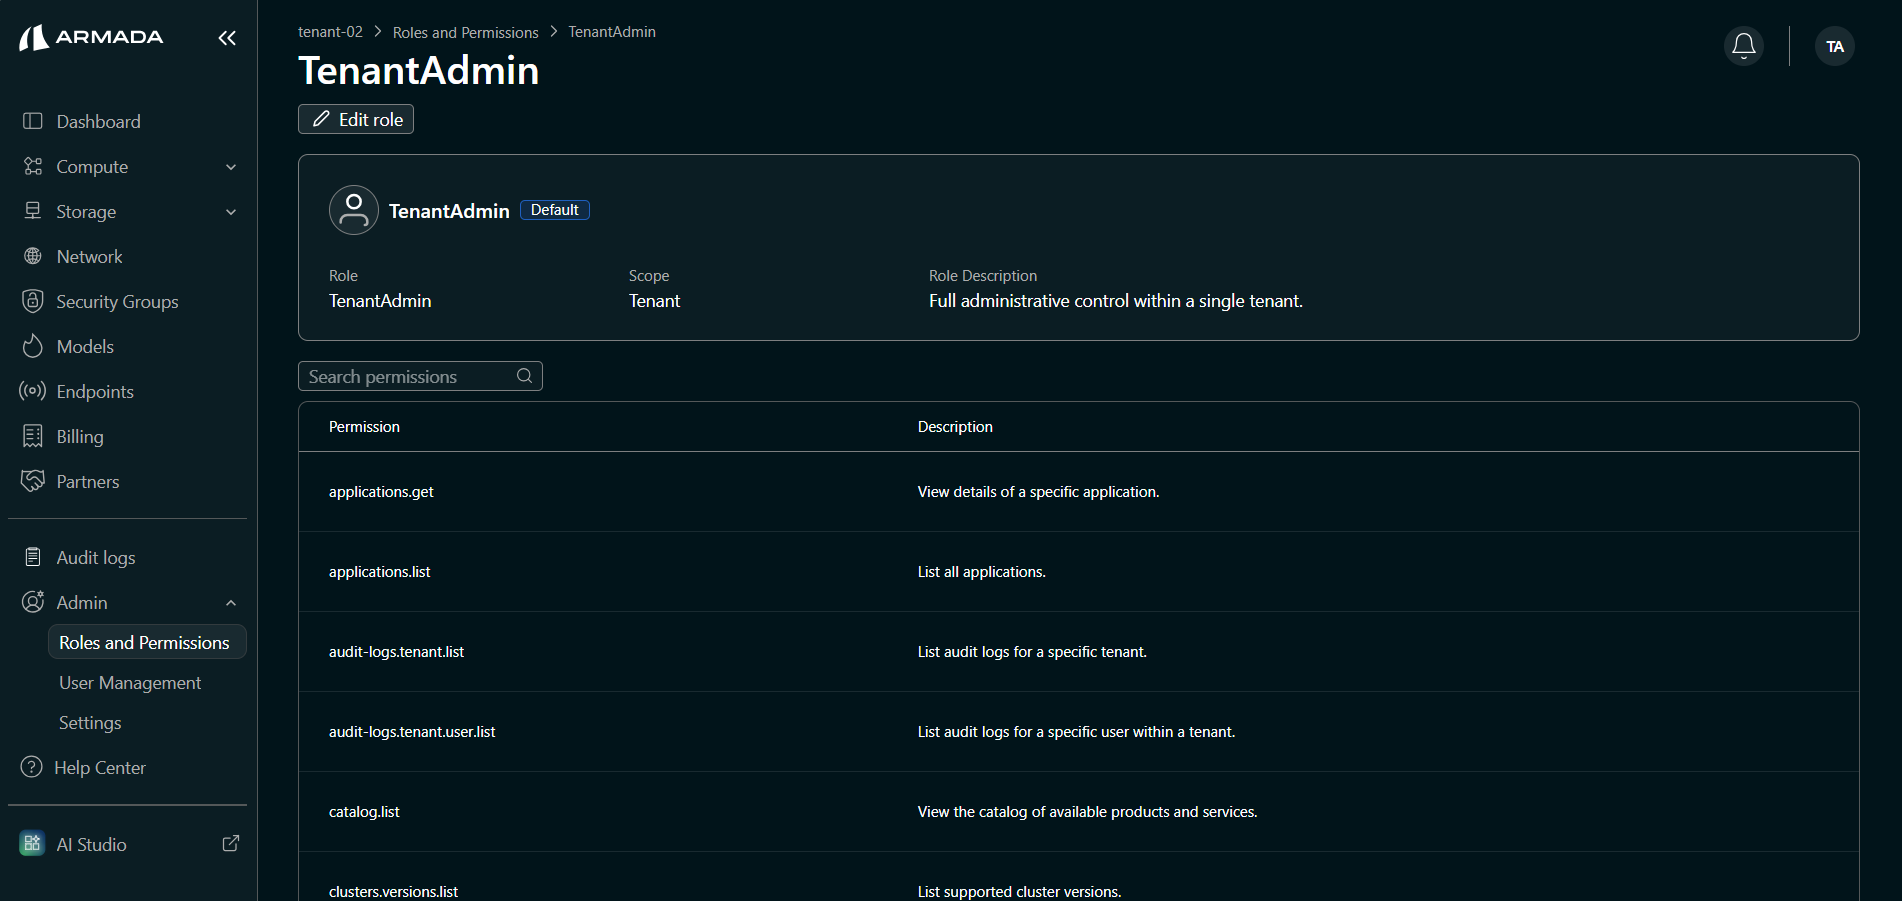Screen dimensions: 1902x901
Task: Click the Compute sidebar icon
Action: [x=33, y=166]
